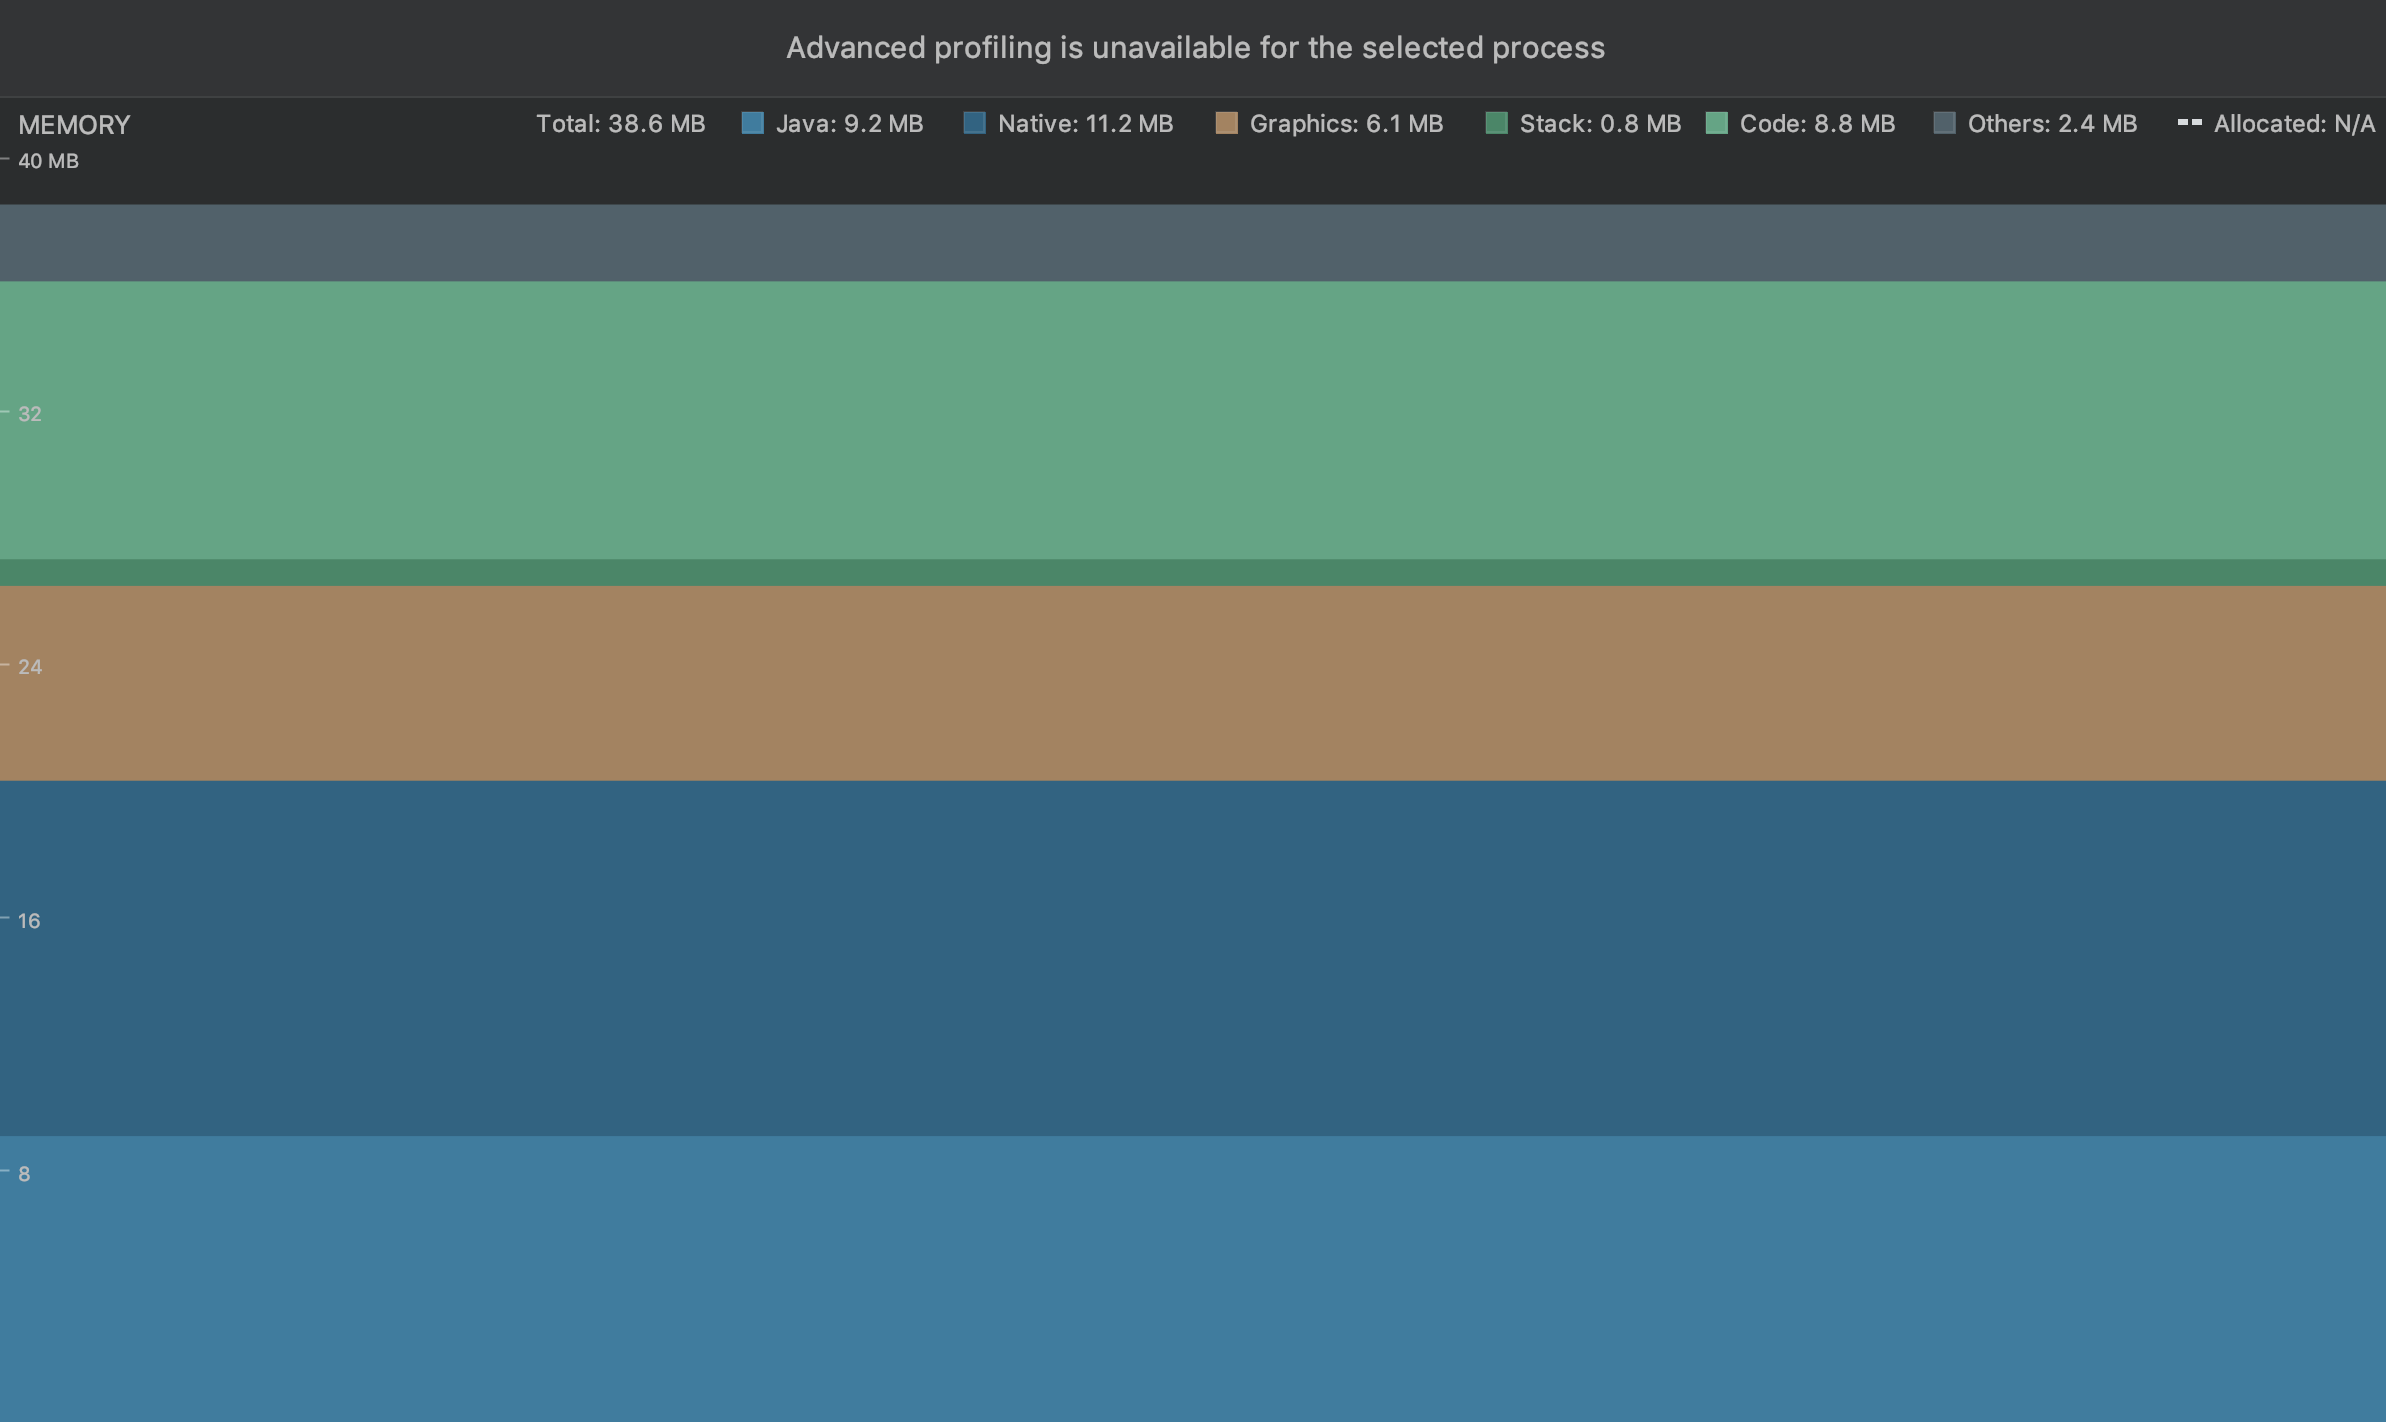Viewport: 2386px width, 1422px height.
Task: Click the 8 axis tick label
Action: point(24,1174)
